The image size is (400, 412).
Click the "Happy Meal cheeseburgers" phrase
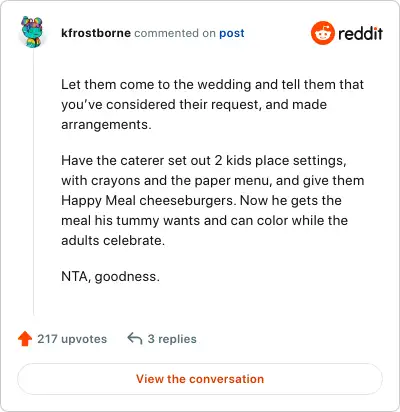pos(148,200)
